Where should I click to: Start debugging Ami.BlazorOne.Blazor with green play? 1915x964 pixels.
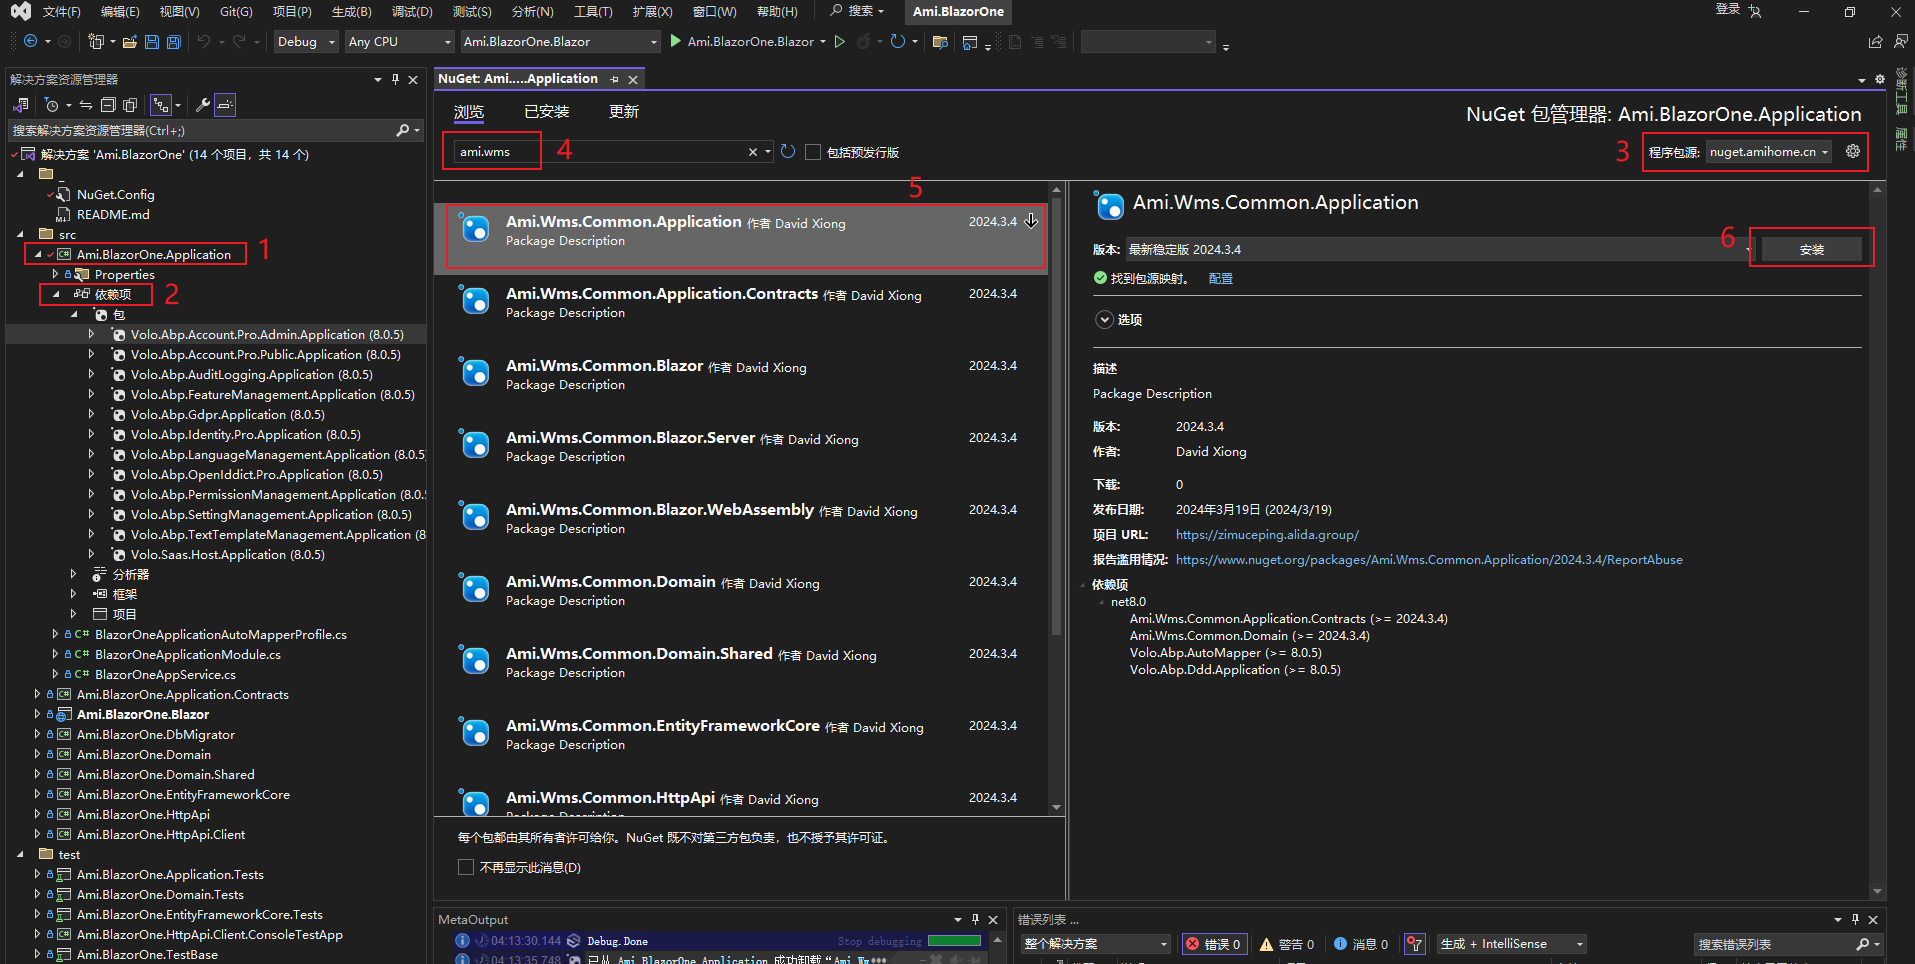coord(676,42)
